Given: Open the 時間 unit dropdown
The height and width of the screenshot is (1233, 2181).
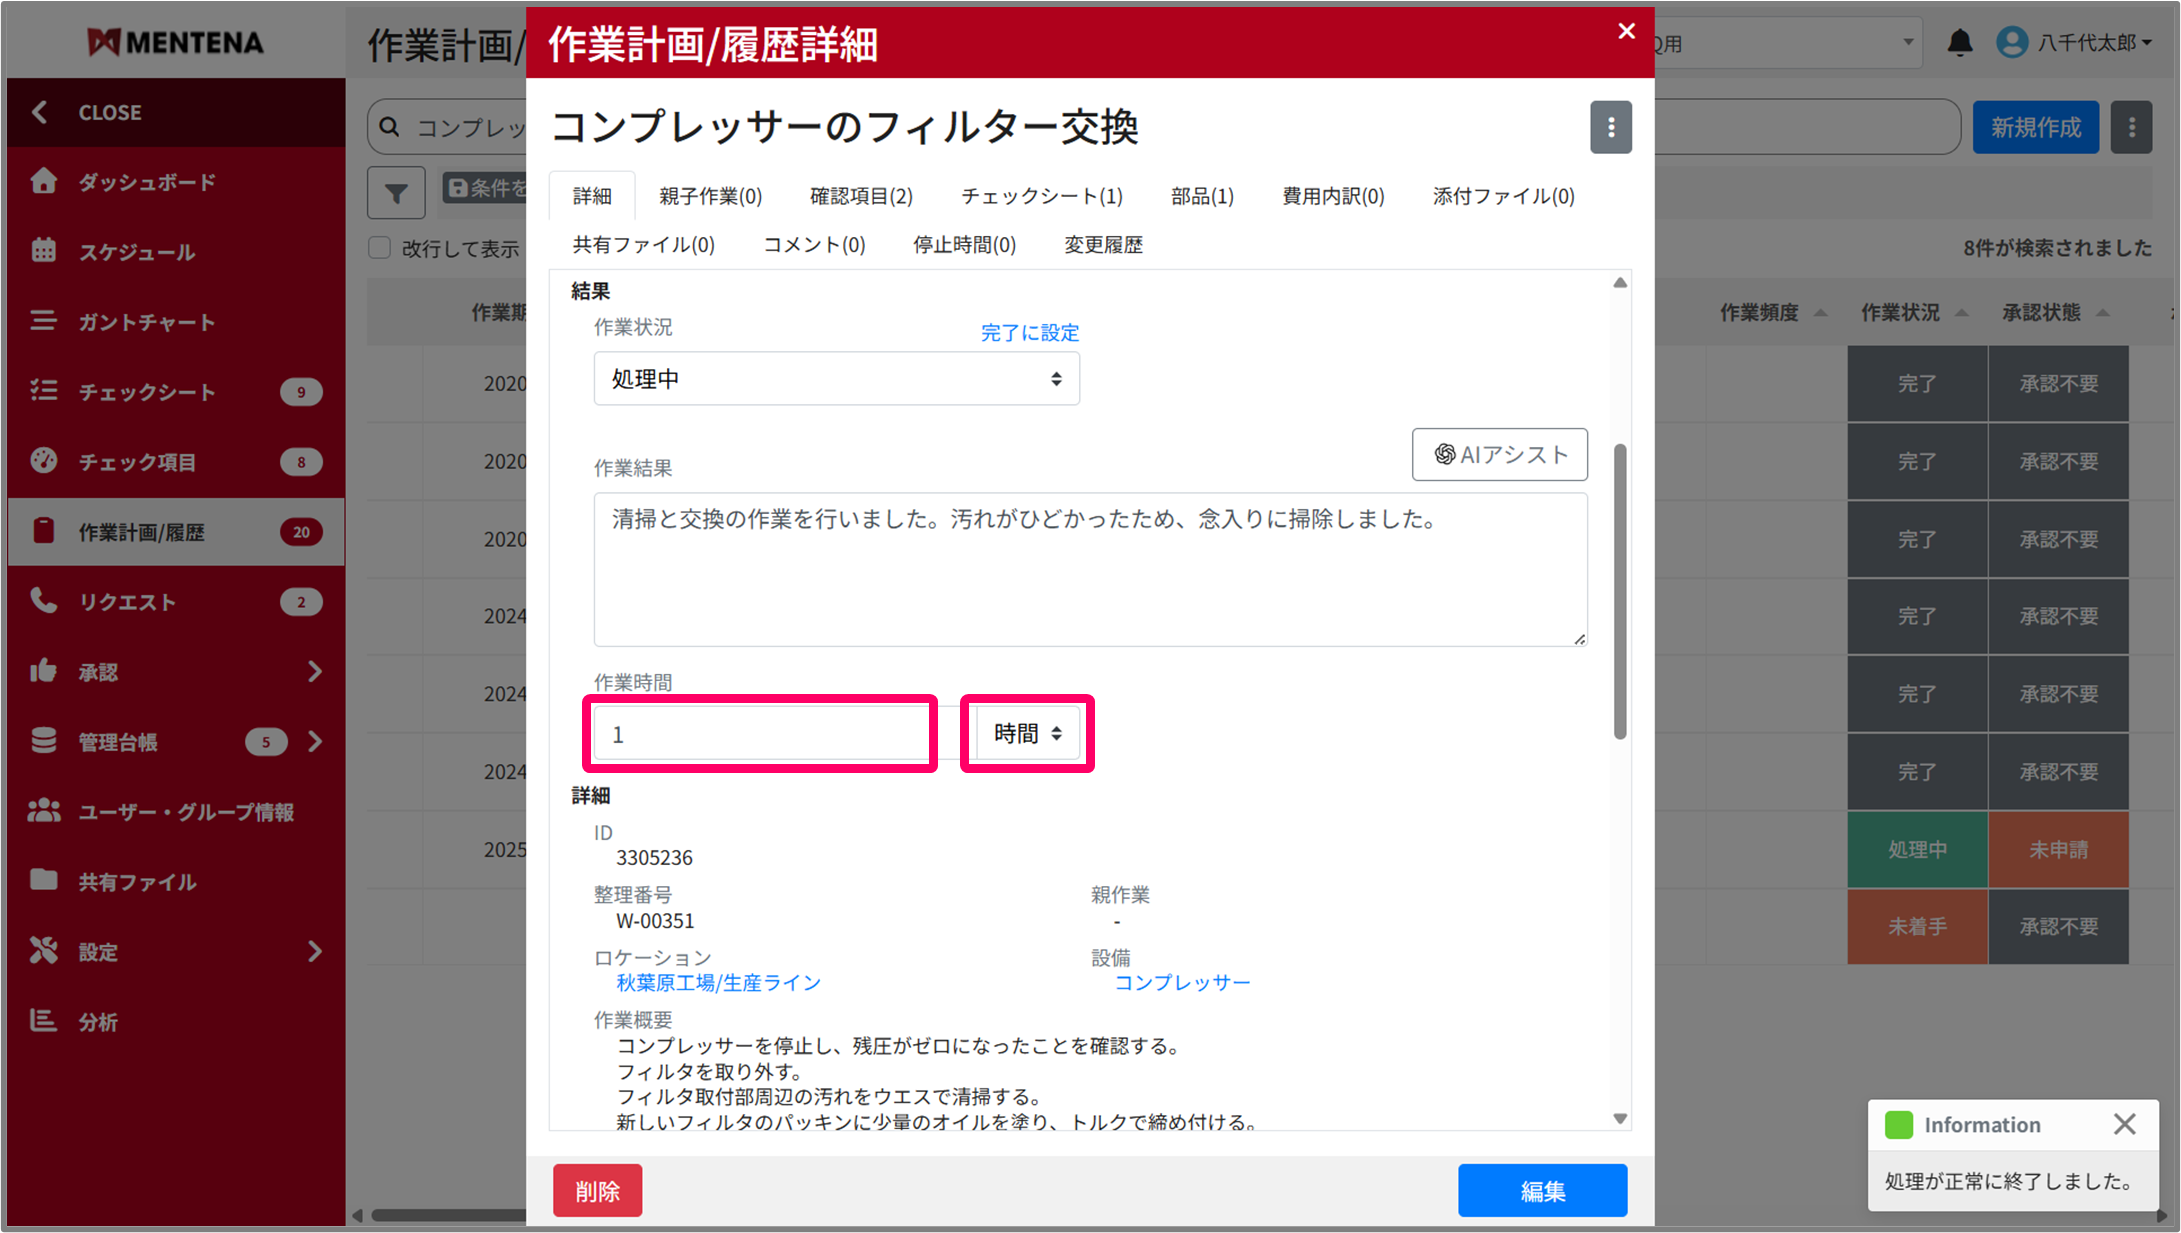Looking at the screenshot, I should pos(1027,734).
